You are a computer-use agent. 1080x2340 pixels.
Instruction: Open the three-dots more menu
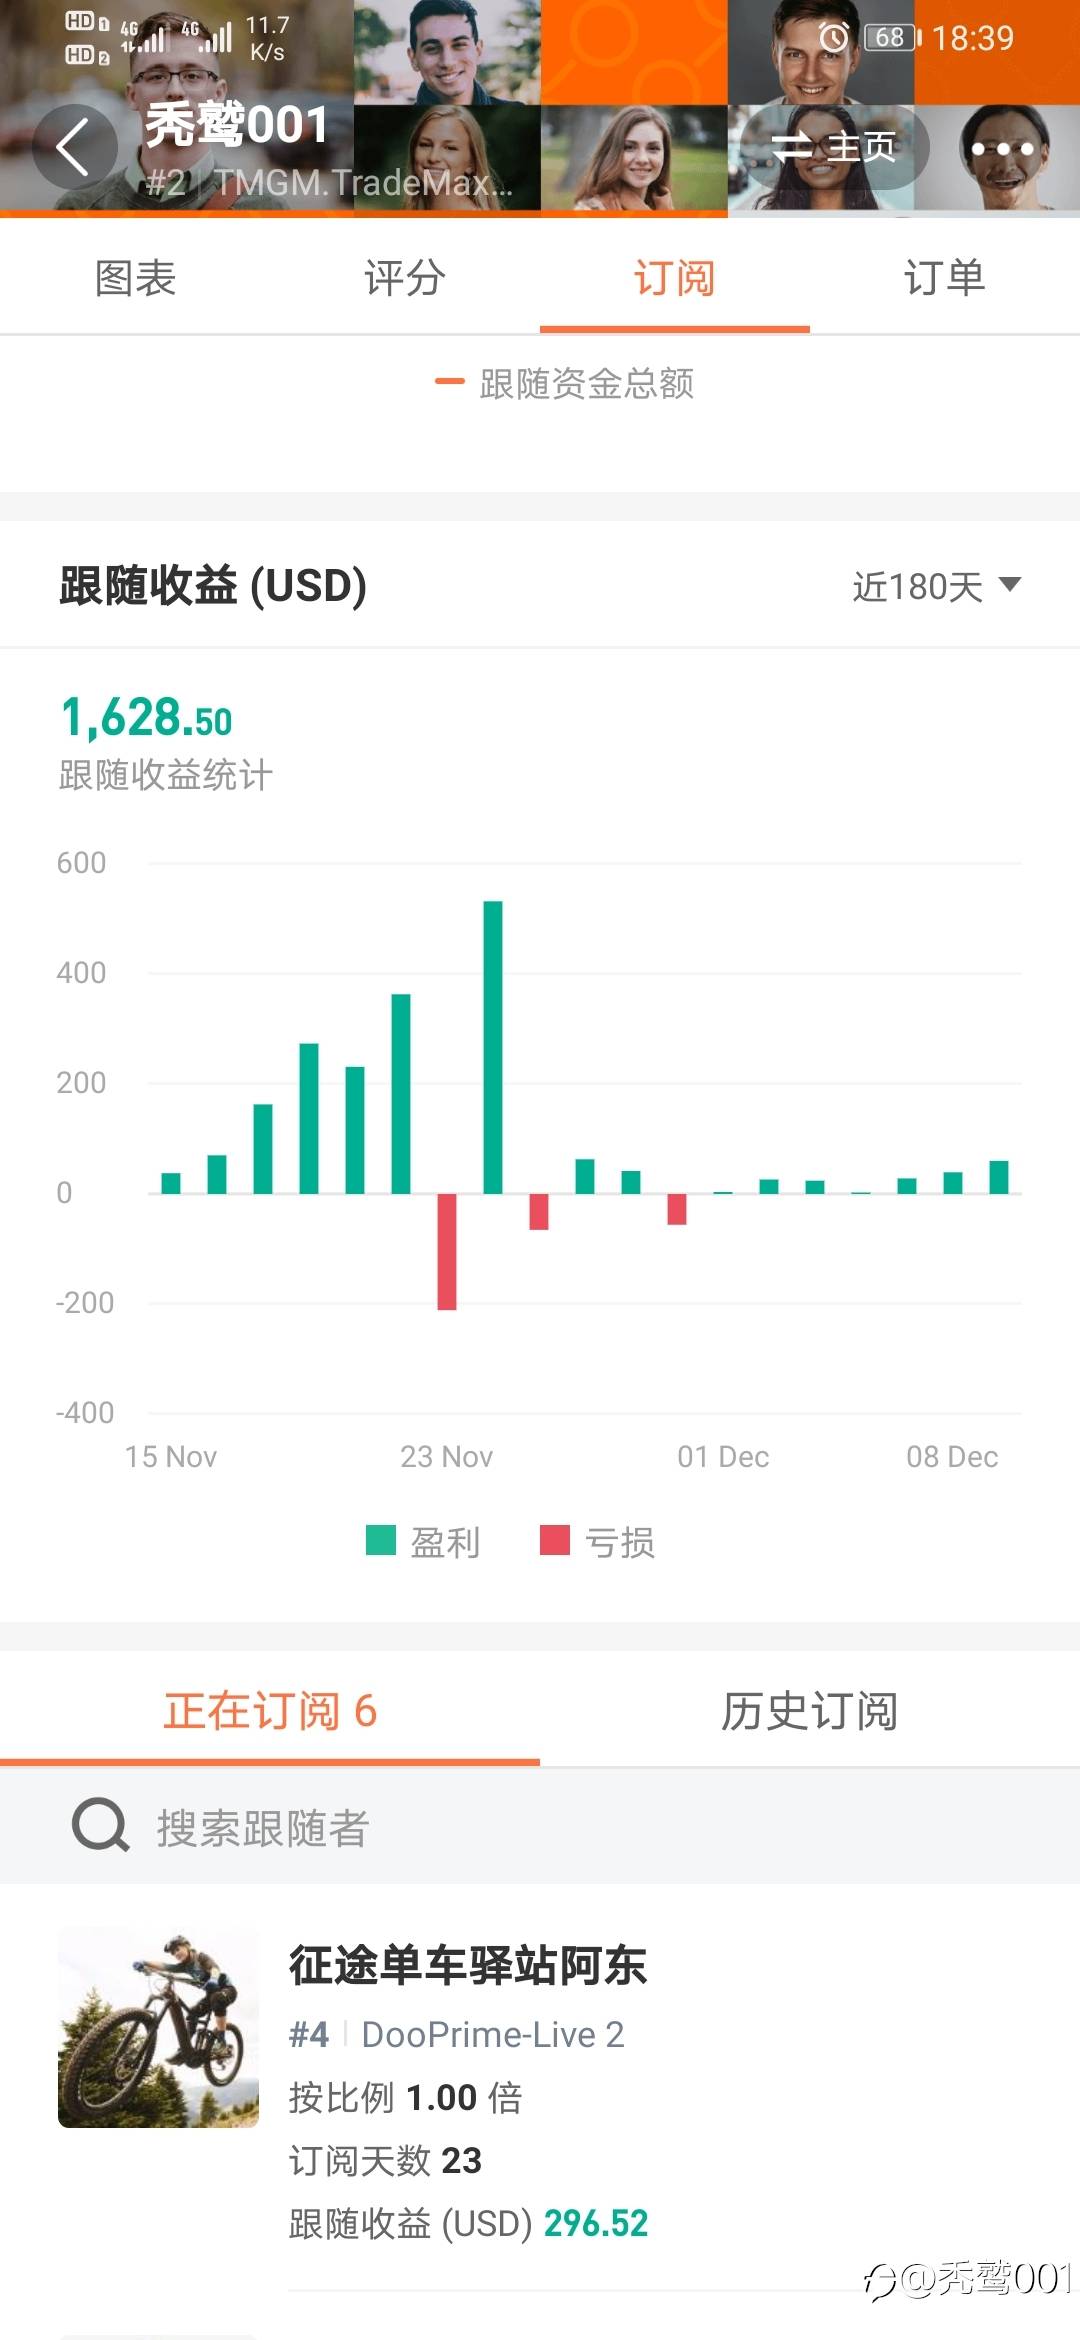[1002, 148]
